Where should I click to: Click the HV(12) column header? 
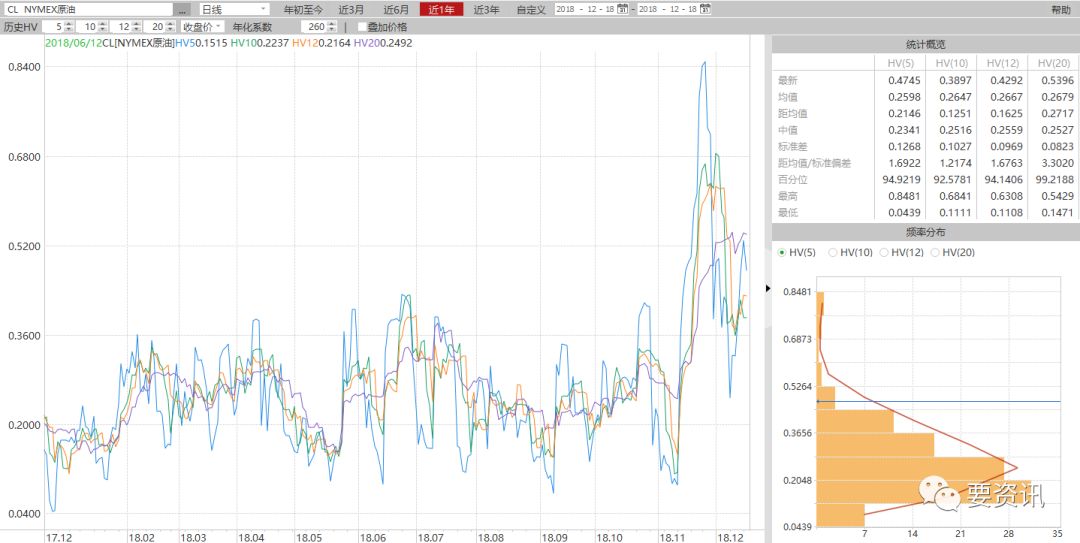point(1002,63)
